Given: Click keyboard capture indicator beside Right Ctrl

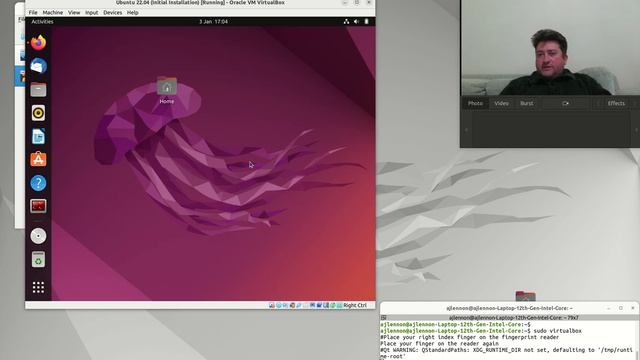Looking at the screenshot, I should [339, 305].
